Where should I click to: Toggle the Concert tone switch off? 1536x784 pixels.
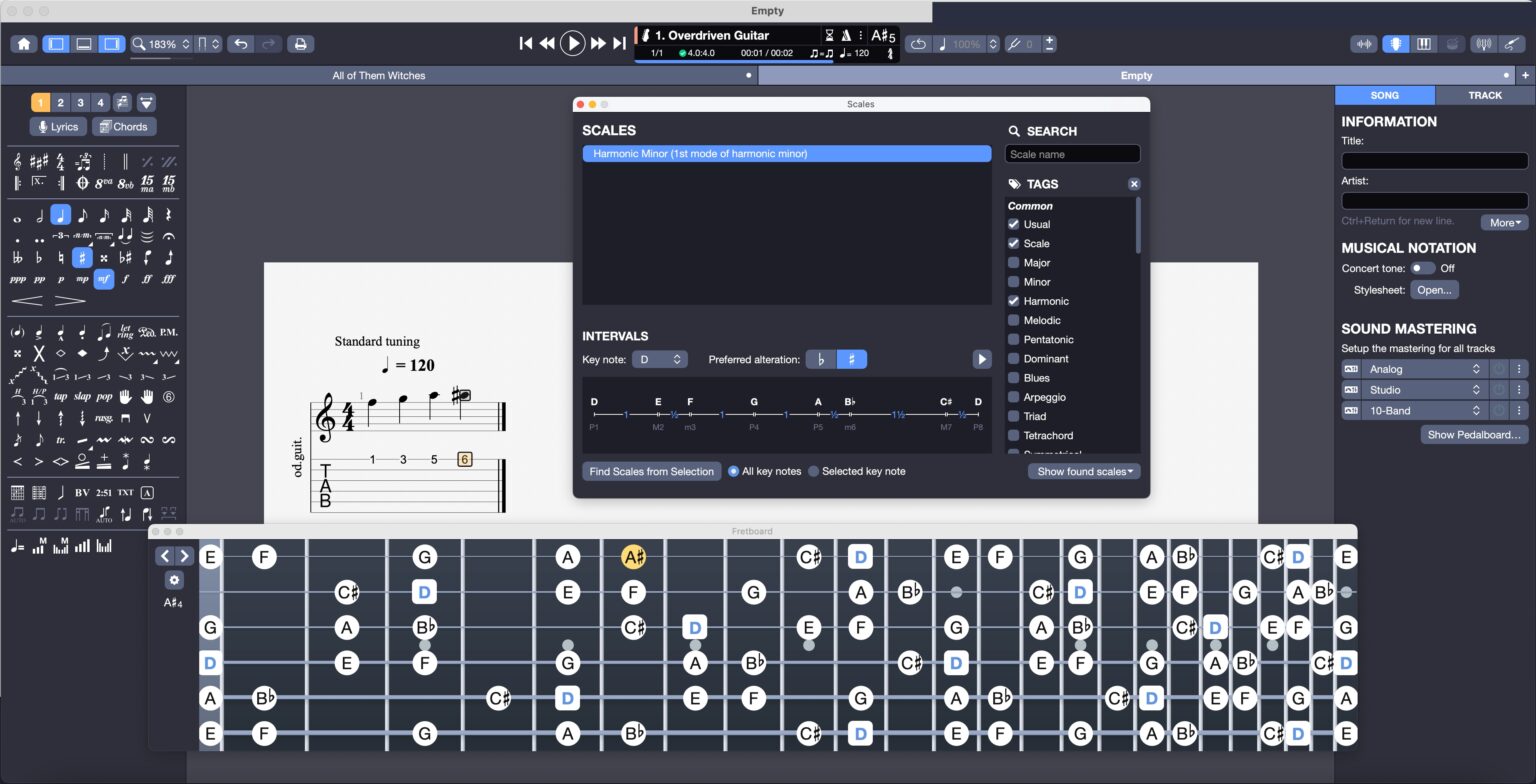[x=1423, y=268]
